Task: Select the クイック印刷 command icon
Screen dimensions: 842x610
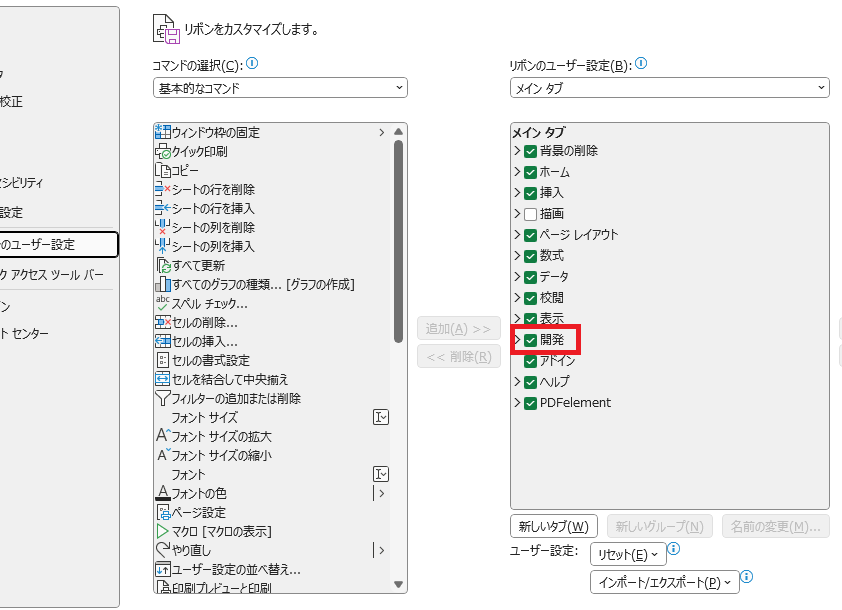Action: point(166,151)
